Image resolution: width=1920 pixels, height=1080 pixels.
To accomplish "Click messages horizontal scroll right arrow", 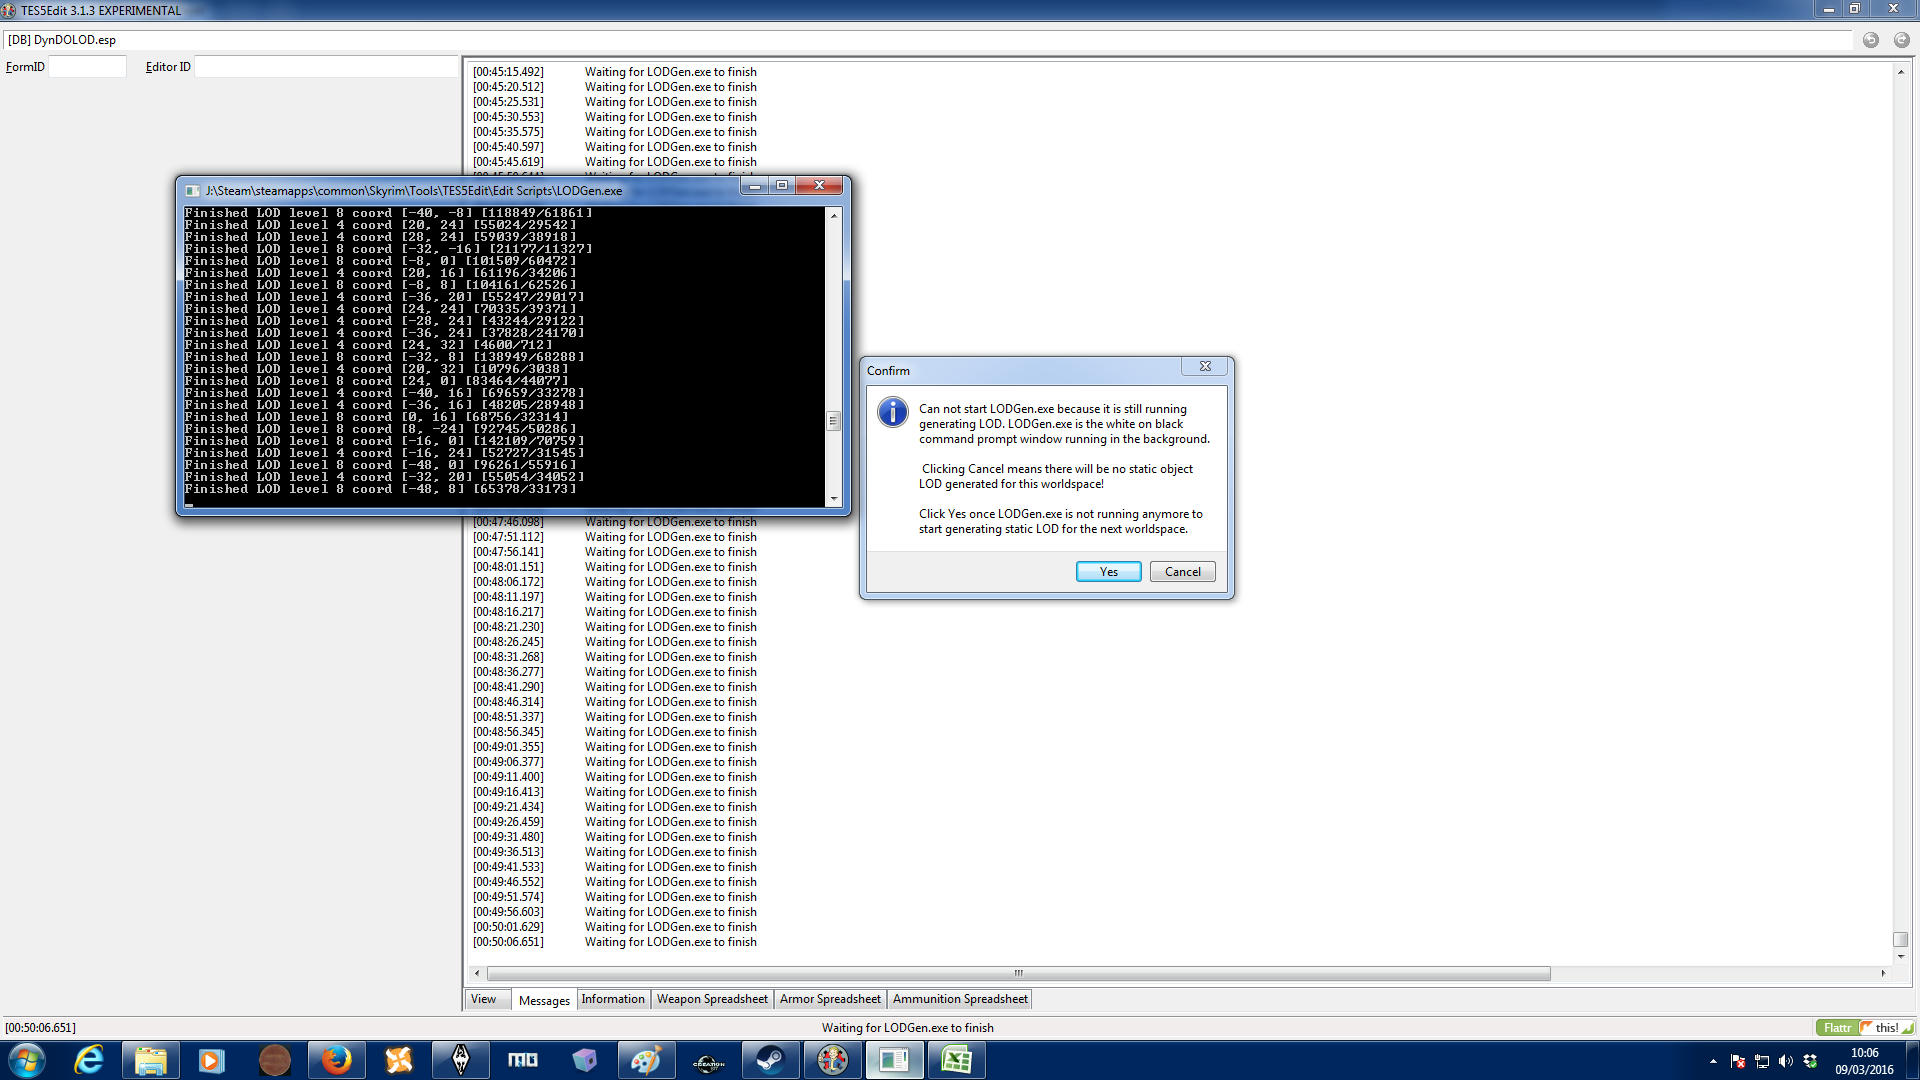I will 1883,973.
